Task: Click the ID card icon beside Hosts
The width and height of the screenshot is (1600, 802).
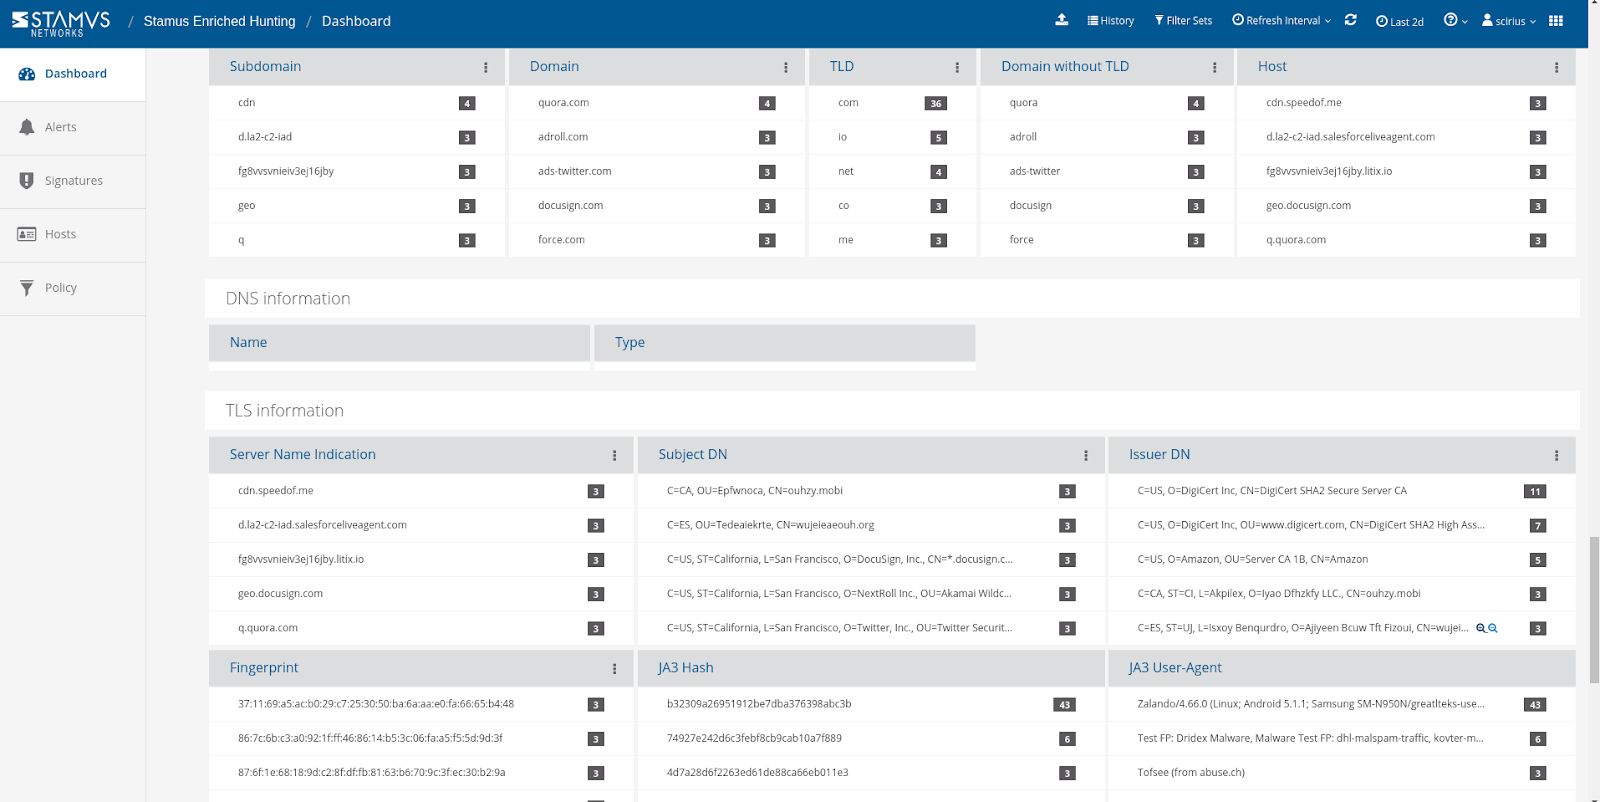Action: (x=27, y=234)
